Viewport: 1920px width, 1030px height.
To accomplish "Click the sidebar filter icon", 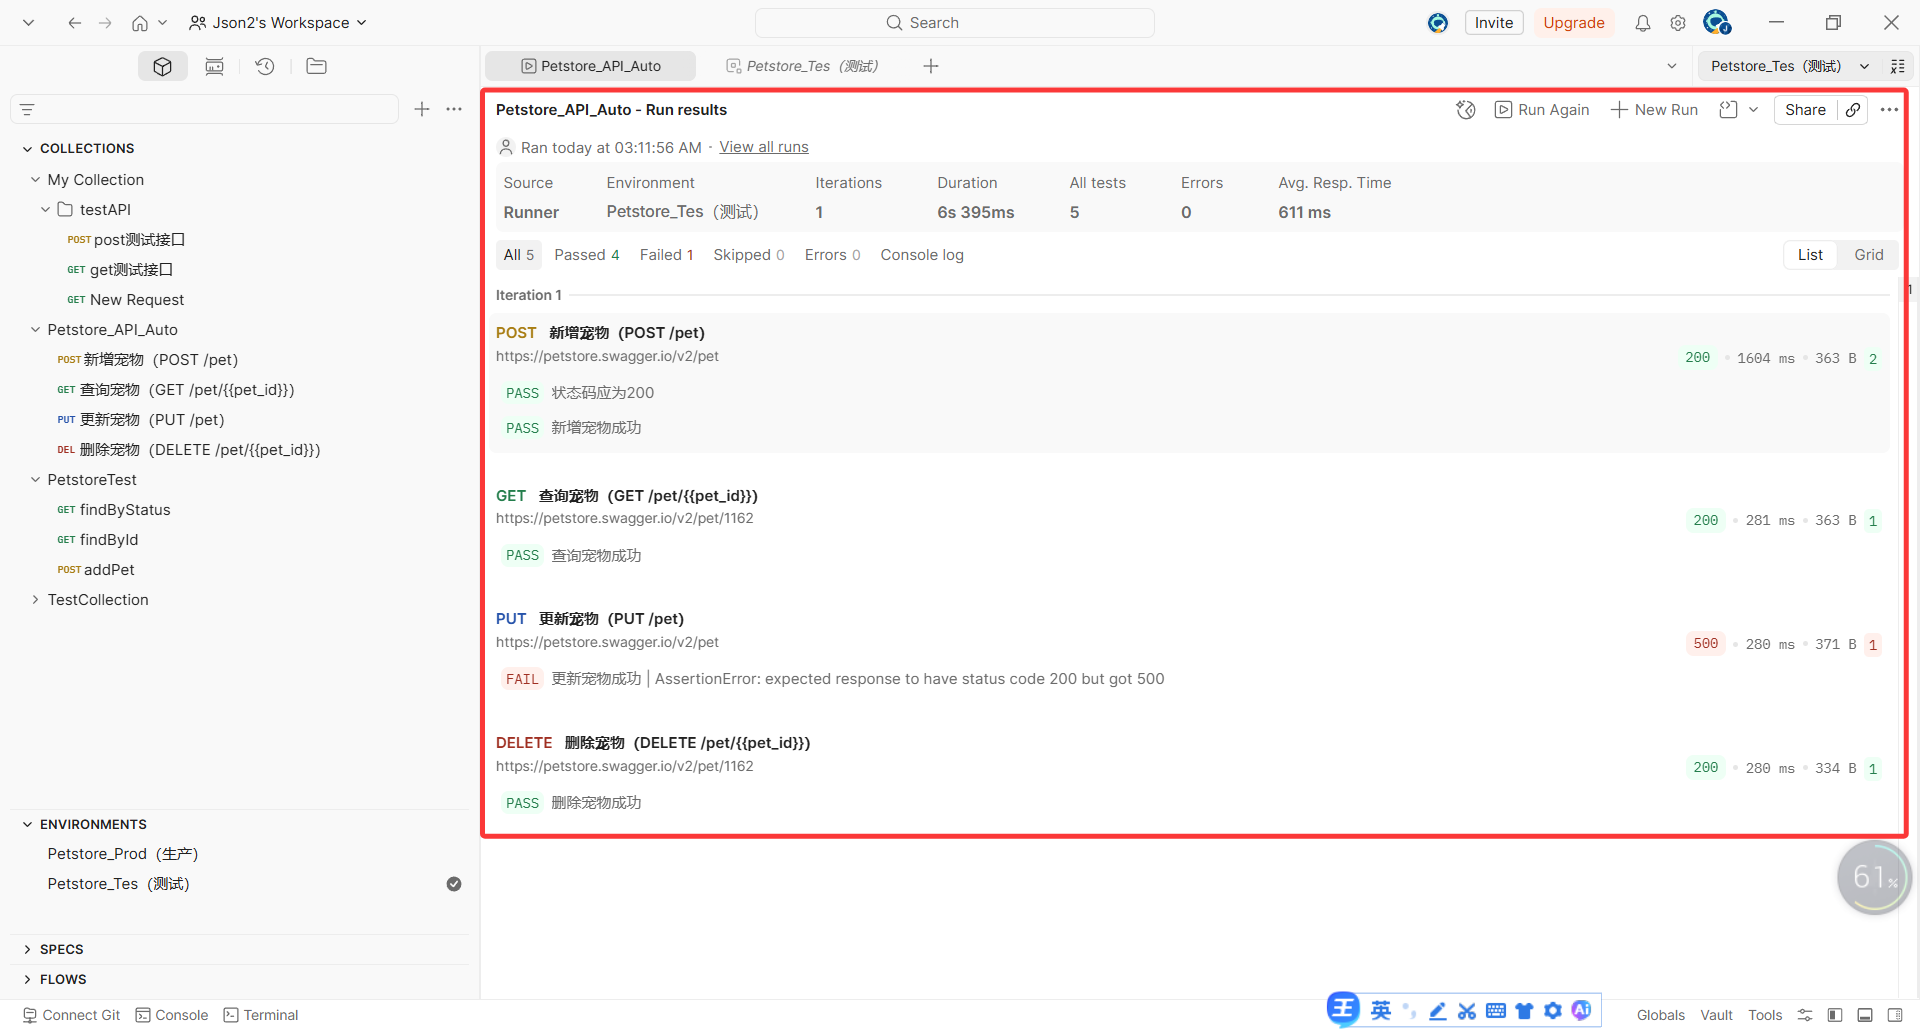I will [27, 109].
